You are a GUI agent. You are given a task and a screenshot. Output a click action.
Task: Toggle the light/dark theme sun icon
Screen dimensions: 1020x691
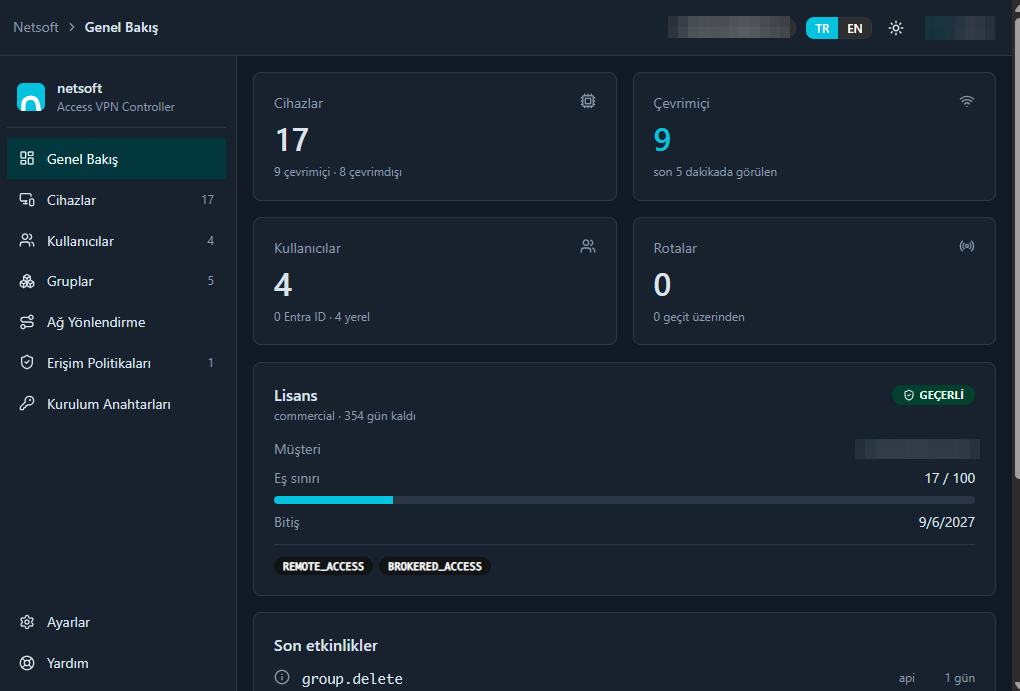[896, 28]
